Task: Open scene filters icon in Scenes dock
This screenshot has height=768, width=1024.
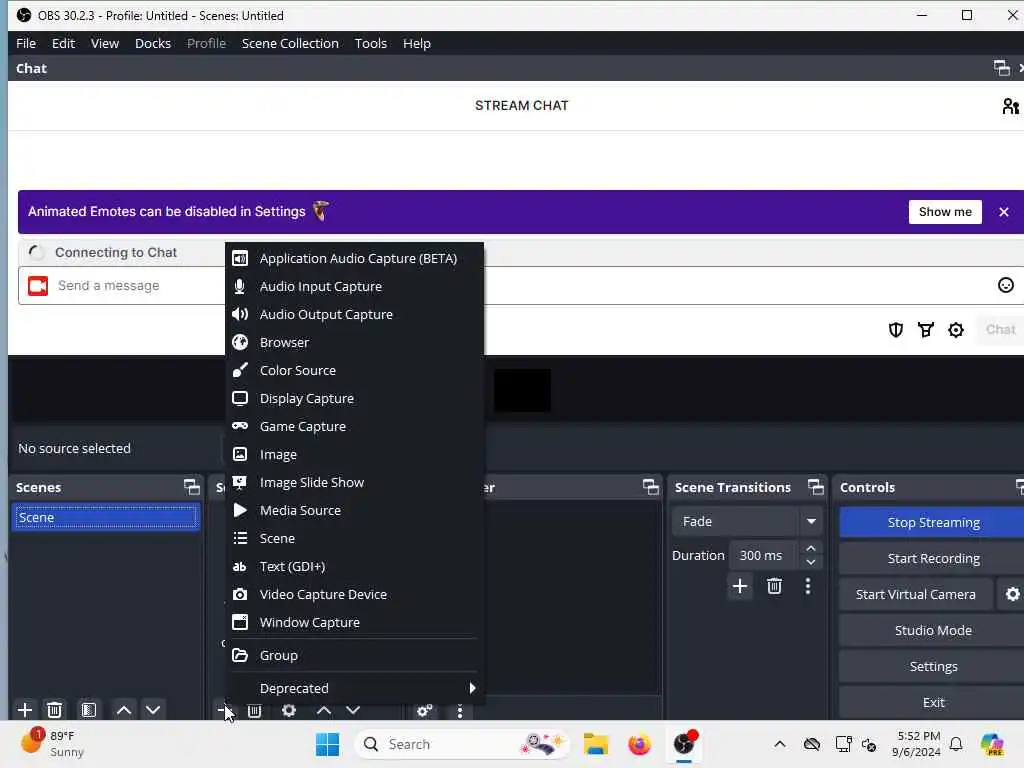Action: point(89,710)
